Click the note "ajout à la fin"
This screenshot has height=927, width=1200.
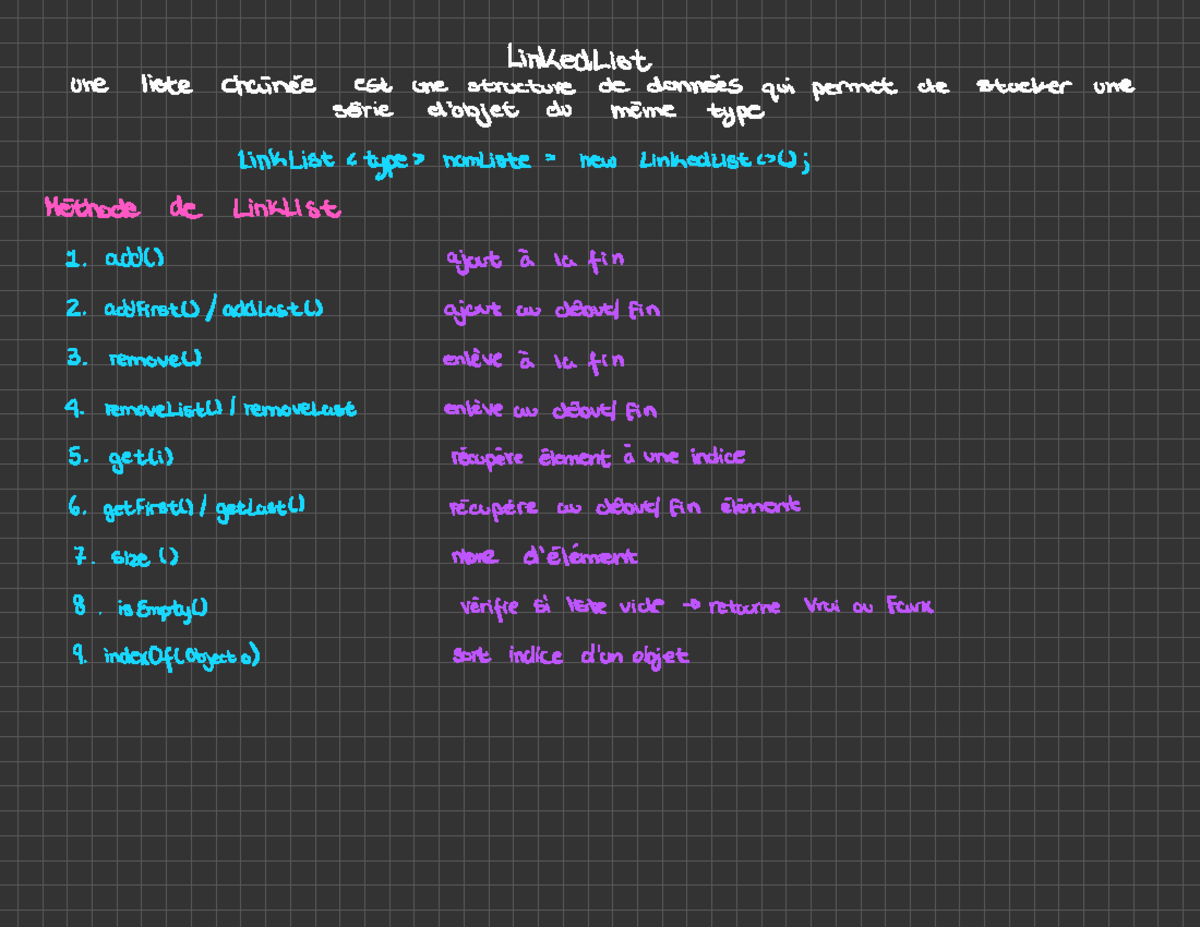coord(536,257)
